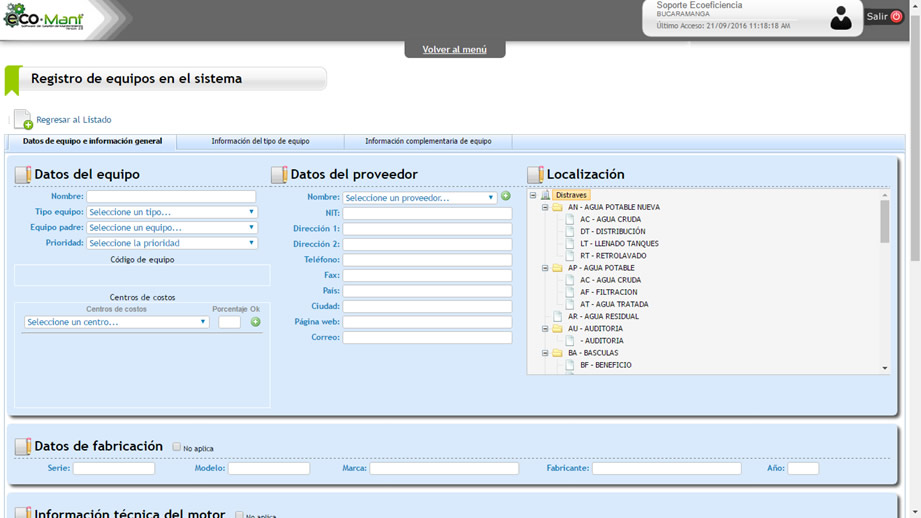Click the Regresar al Listado link
The image size is (921, 518).
pos(73,120)
